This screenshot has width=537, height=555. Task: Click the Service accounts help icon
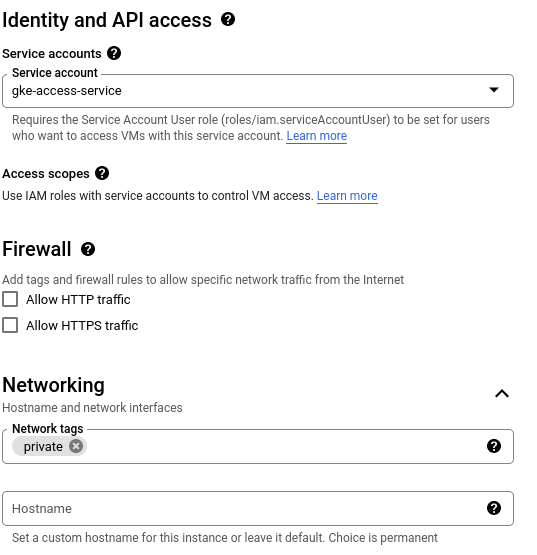coord(114,53)
